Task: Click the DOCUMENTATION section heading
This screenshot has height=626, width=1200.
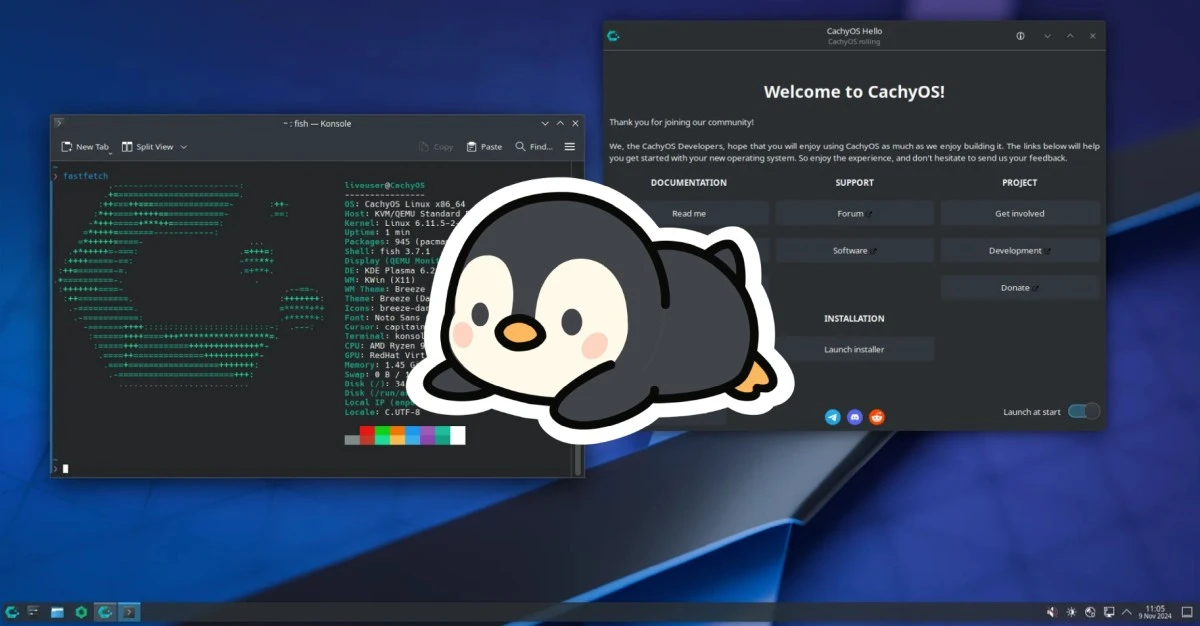Action: [x=689, y=183]
